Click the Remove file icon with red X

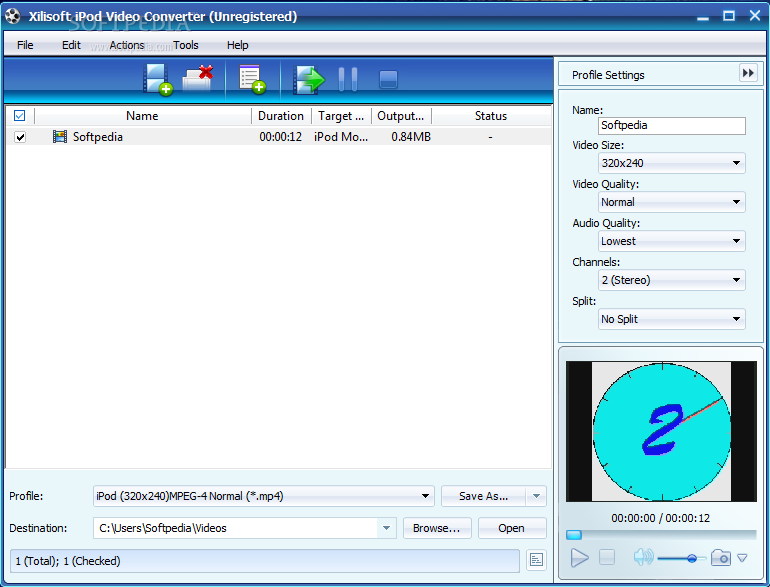tap(198, 79)
